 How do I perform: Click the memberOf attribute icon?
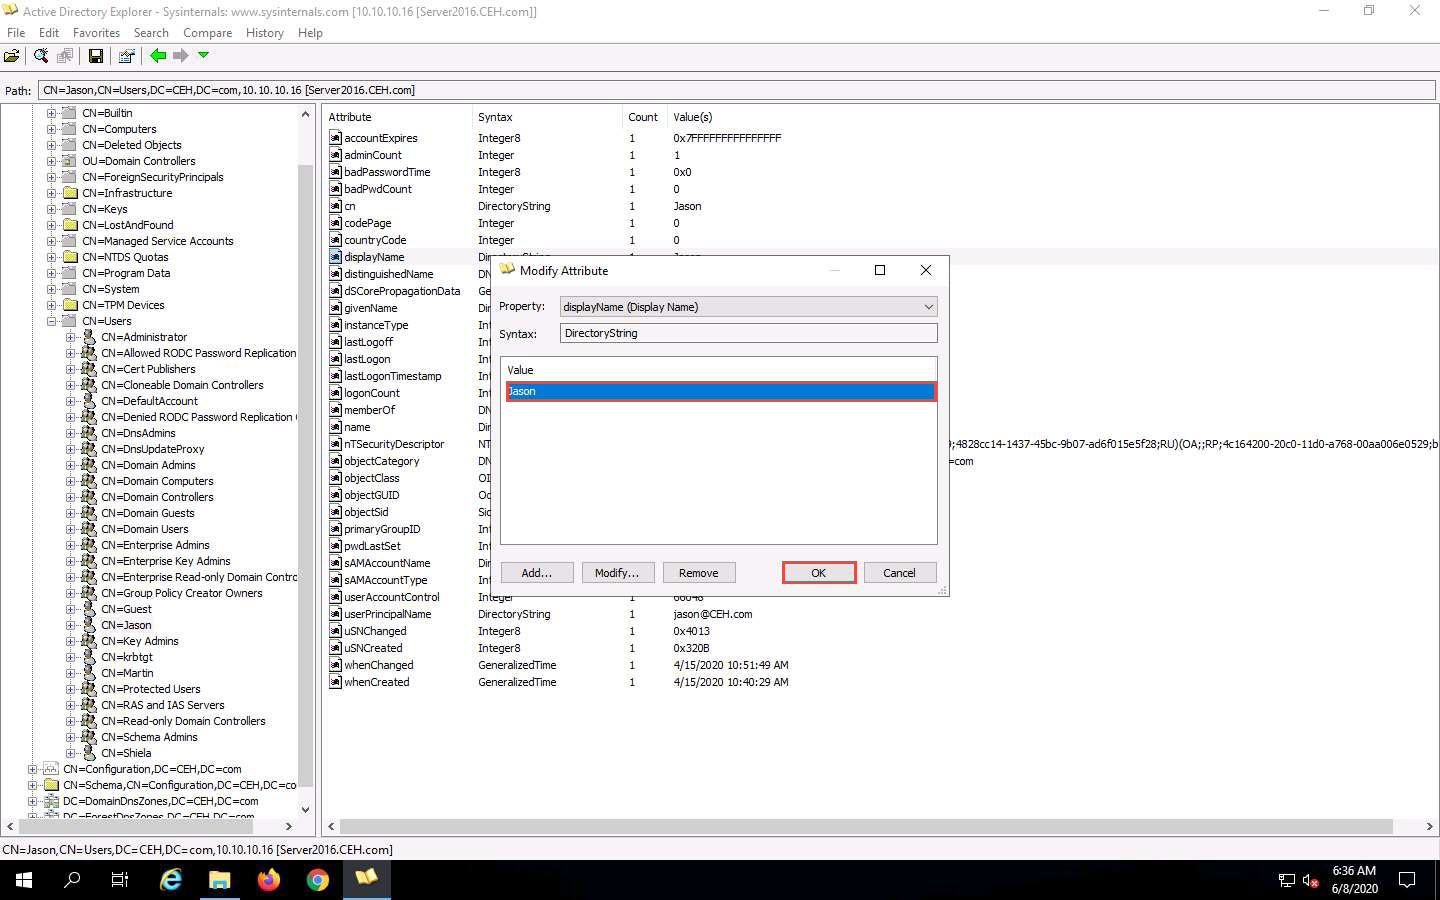point(336,410)
